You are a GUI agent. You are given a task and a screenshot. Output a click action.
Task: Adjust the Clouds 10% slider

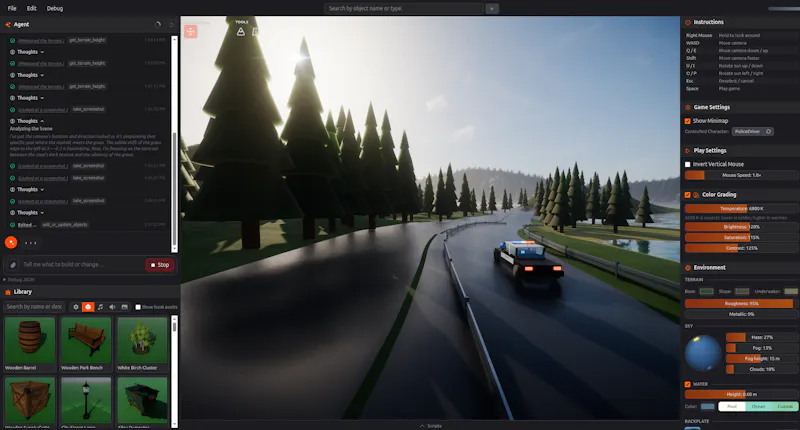point(762,369)
